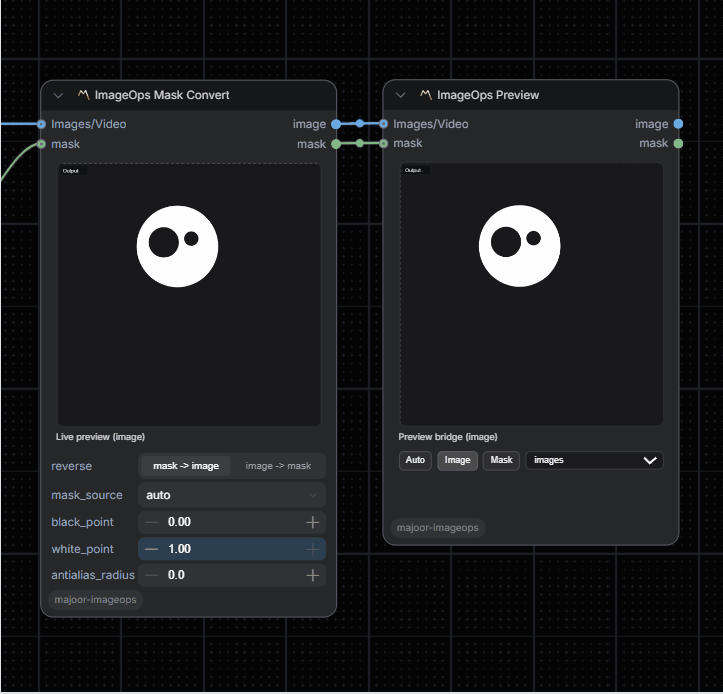Click majoor-imageops badge on Preview node
The width and height of the screenshot is (723, 694).
click(x=438, y=528)
